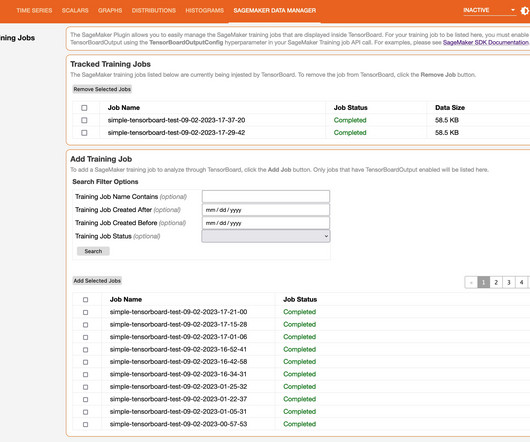Check the box for job 09-02-2023-01-25-32
The height and width of the screenshot is (442, 530).
tap(86, 387)
